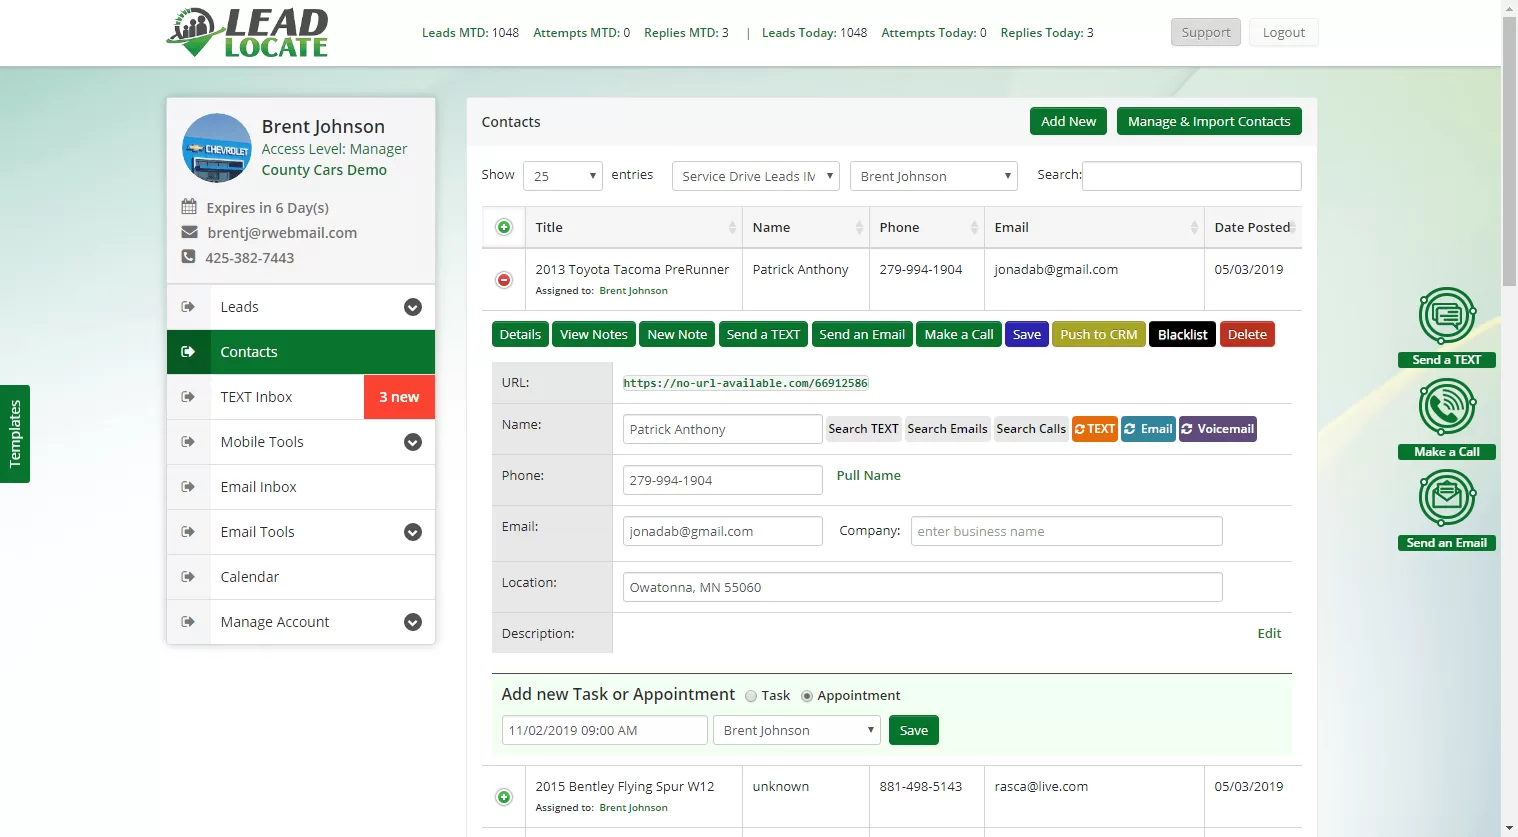The width and height of the screenshot is (1518, 837).
Task: Click the phone icon beside 425-382-7443
Action: tap(188, 257)
